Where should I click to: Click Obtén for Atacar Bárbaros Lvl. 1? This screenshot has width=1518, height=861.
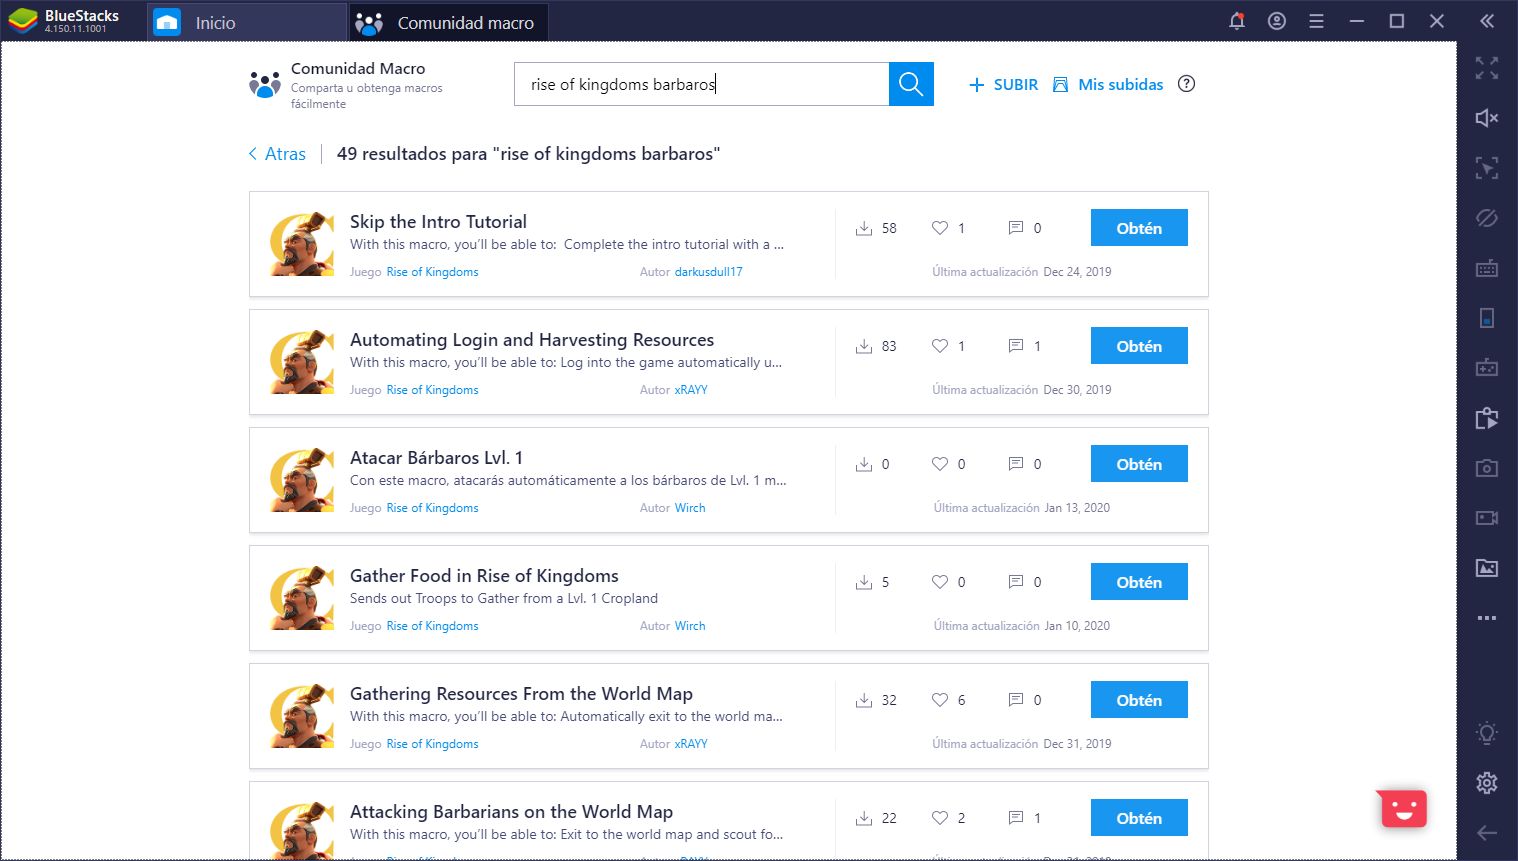pos(1139,464)
